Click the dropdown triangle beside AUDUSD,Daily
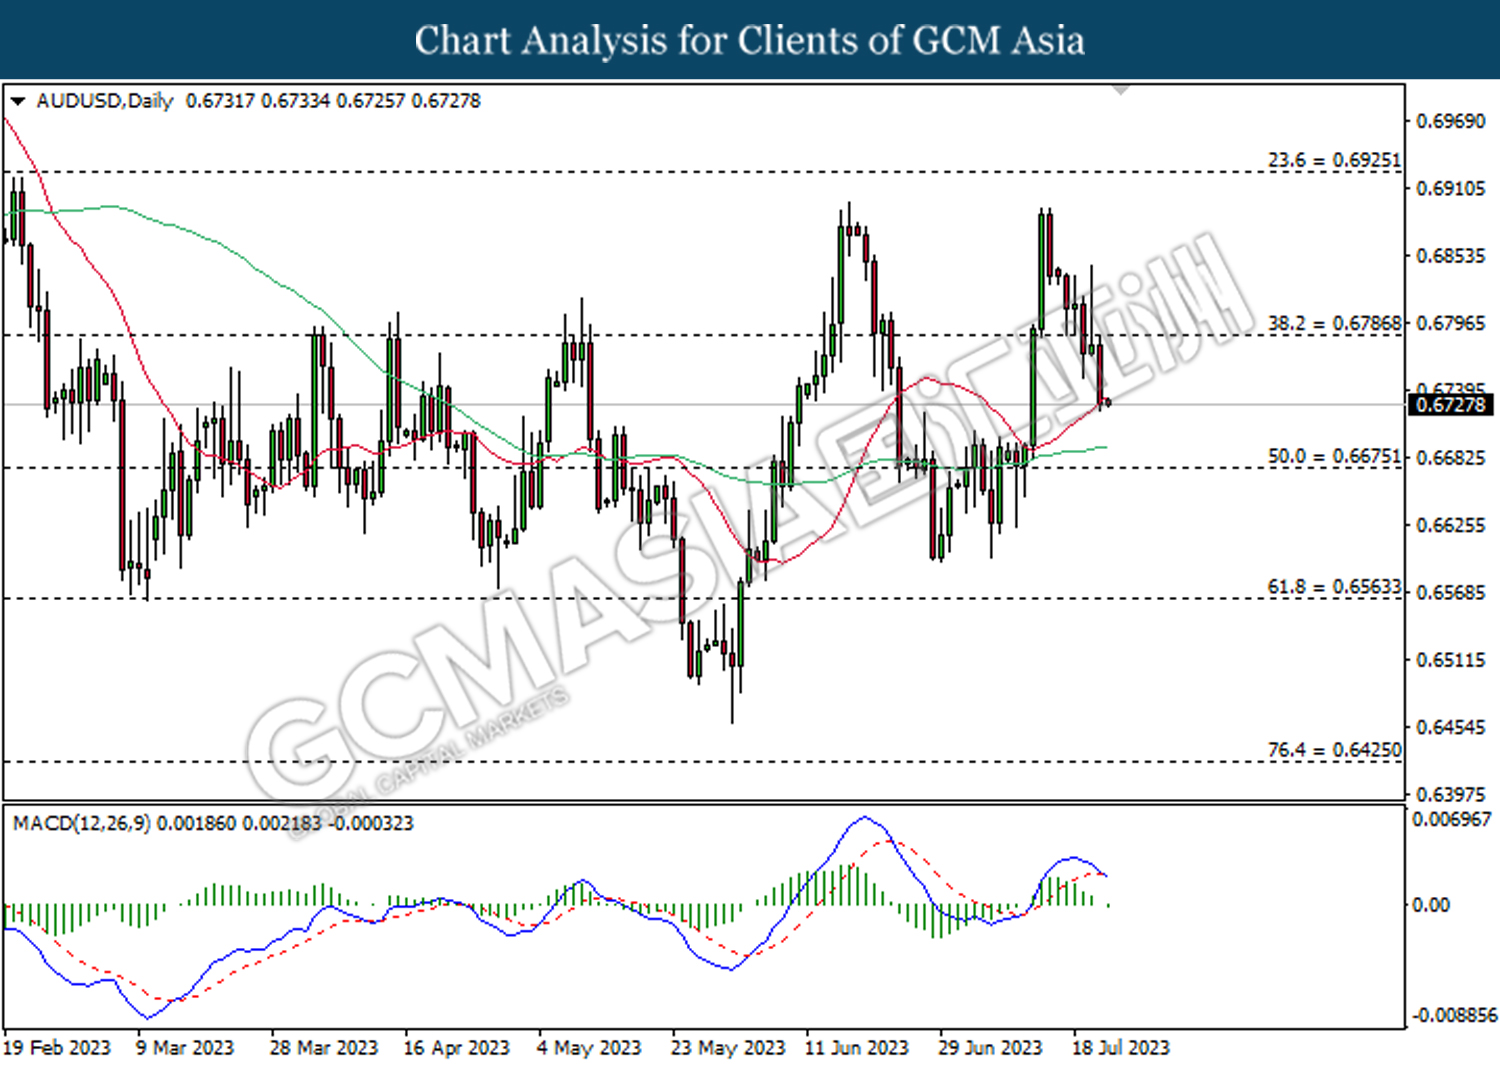This screenshot has width=1500, height=1071. tap(18, 101)
